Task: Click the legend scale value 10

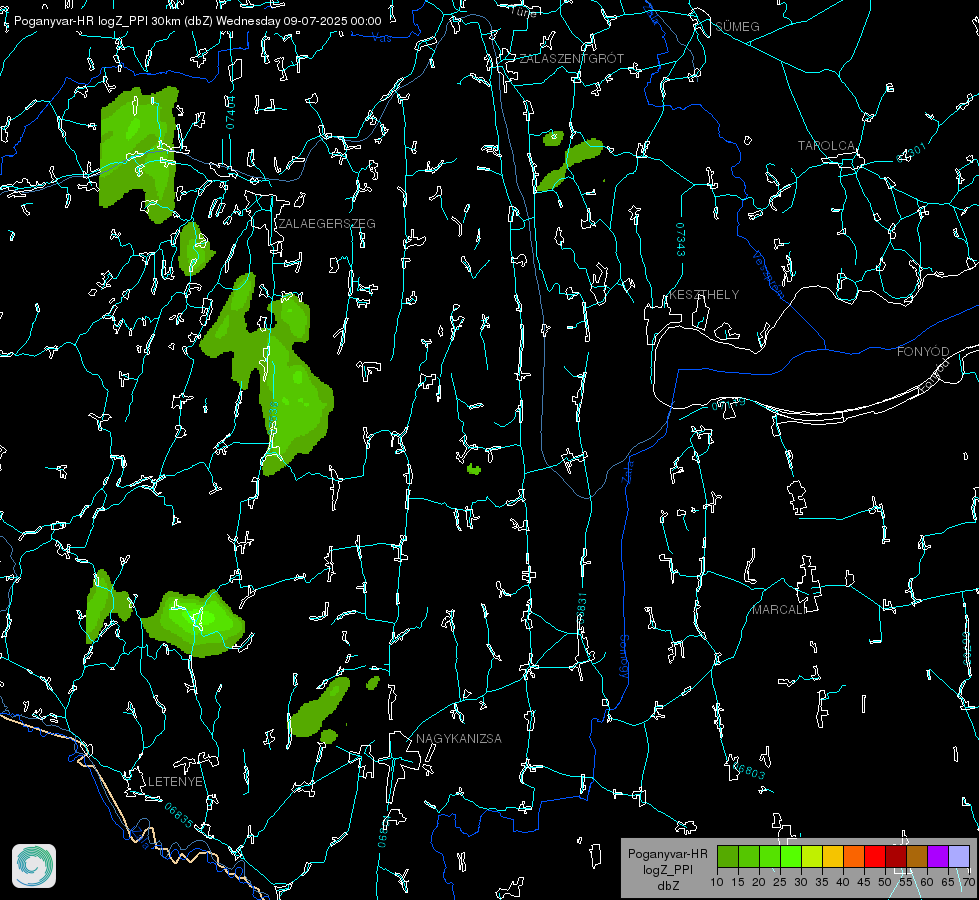Action: 717,882
